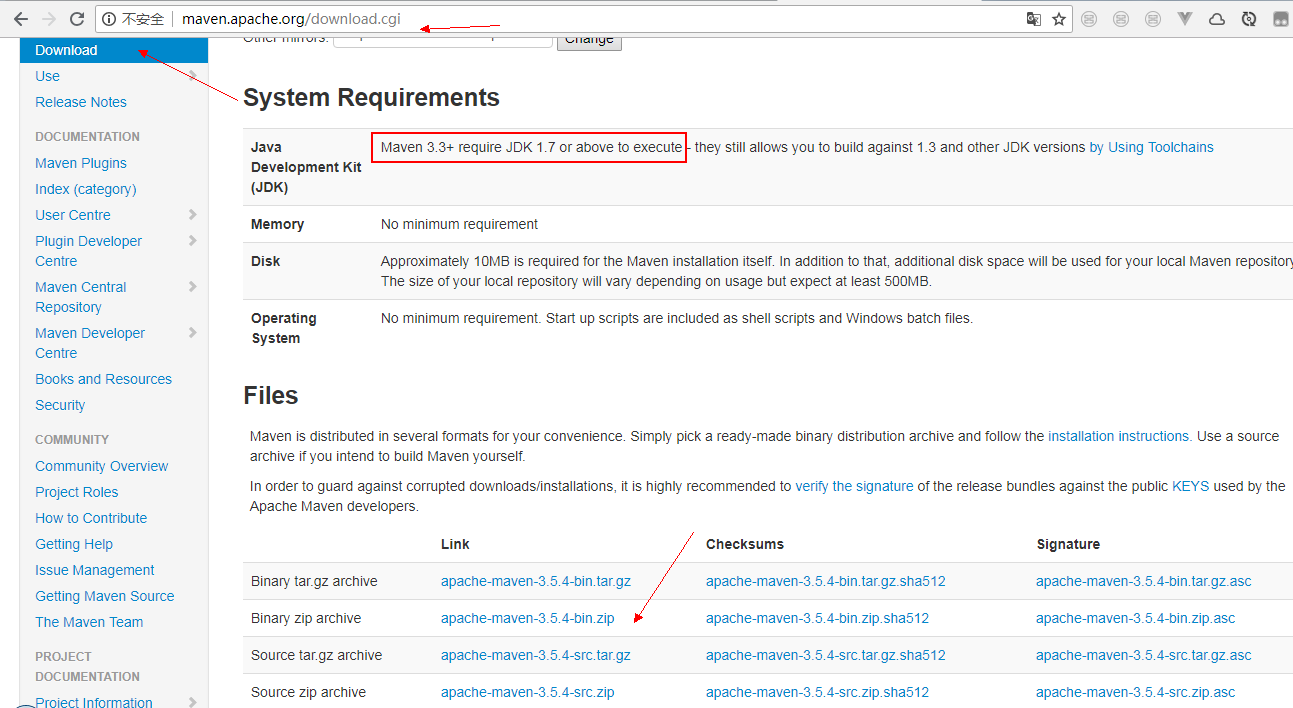1293x708 pixels.
Task: Download apache-maven-3.5.4-bin.zip
Action: (x=527, y=618)
